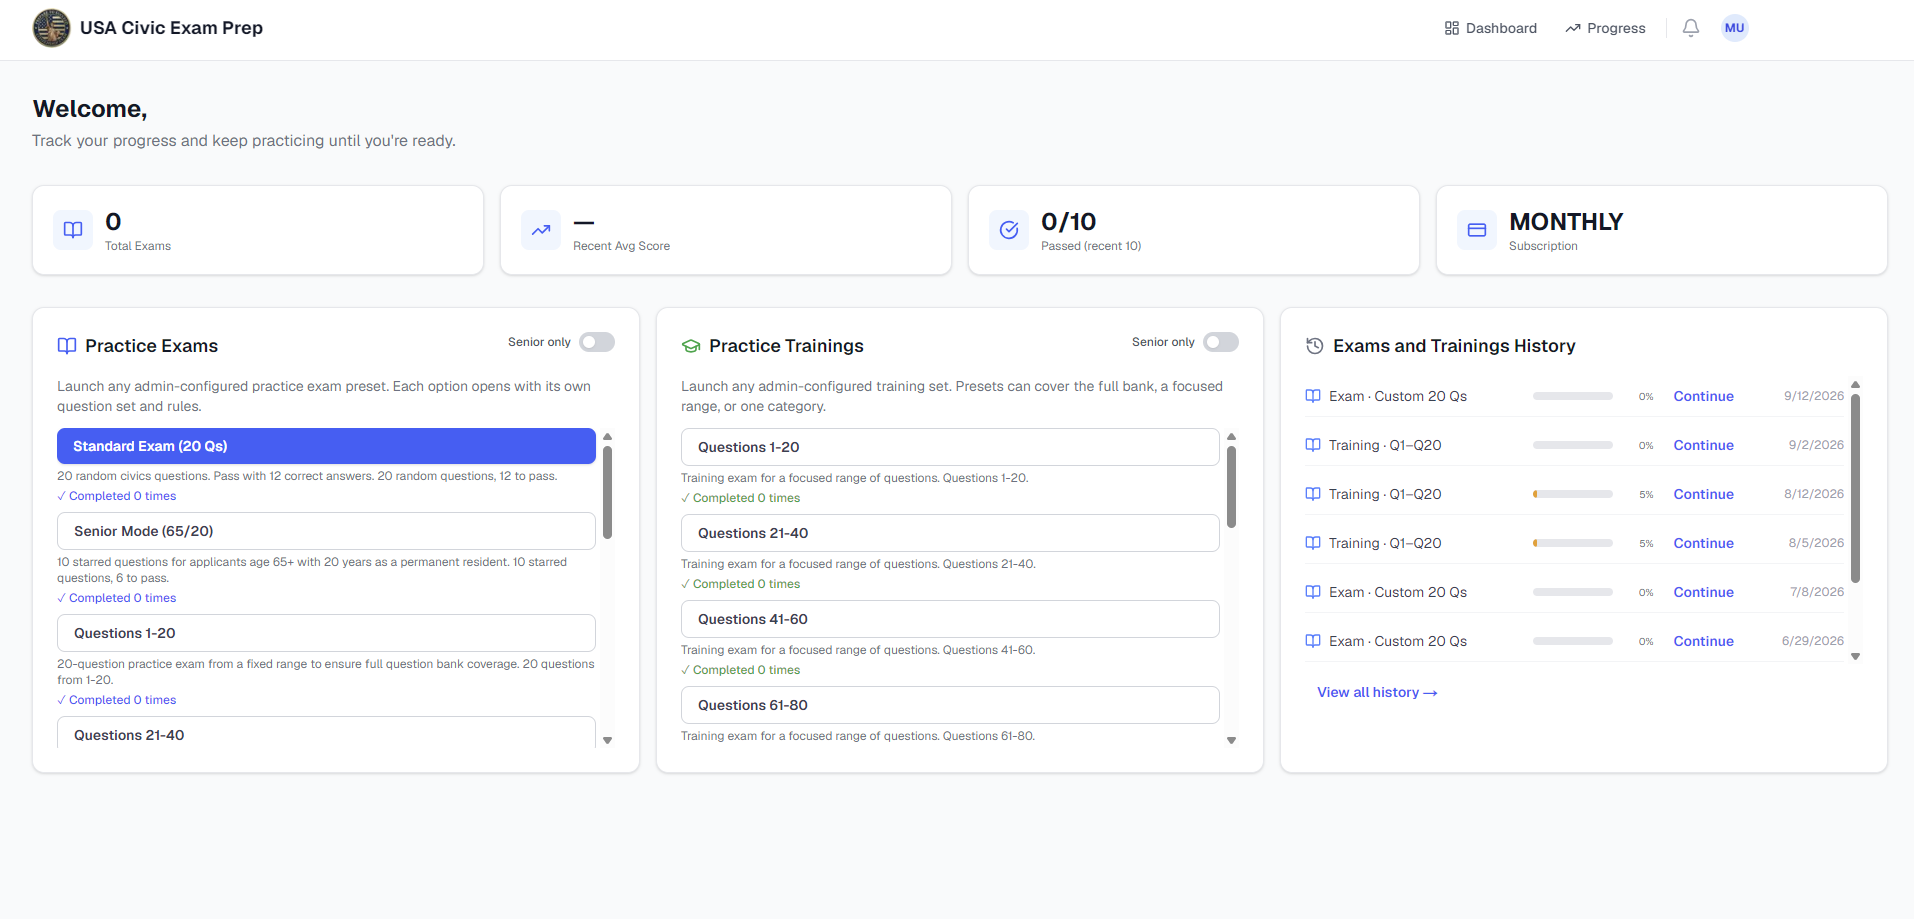The image size is (1914, 919).
Task: Start the Senior Mode (65/20) exam
Action: coord(326,531)
